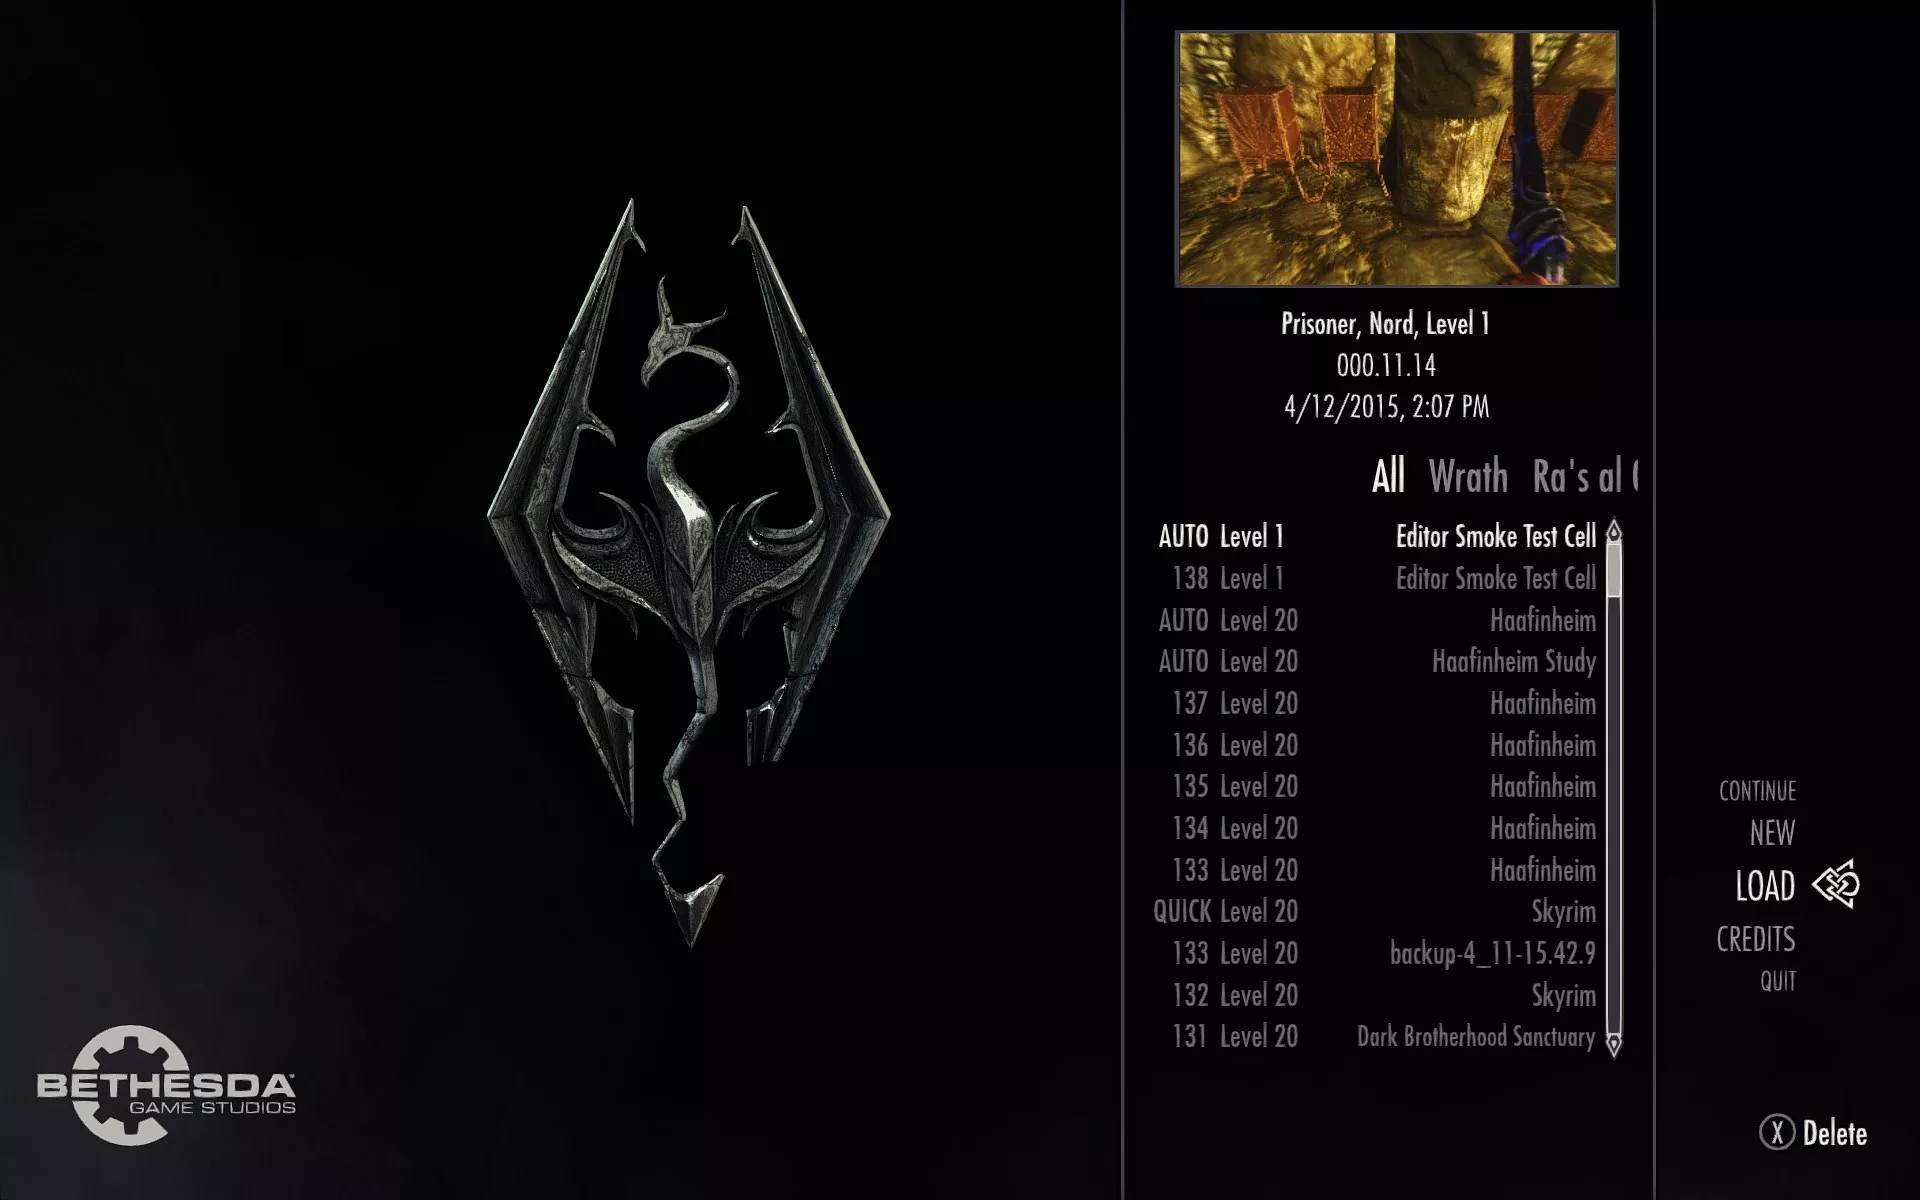The height and width of the screenshot is (1200, 1920).
Task: Select save 131 Dark Brotherhood Sanctuary
Action: [x=1376, y=1037]
